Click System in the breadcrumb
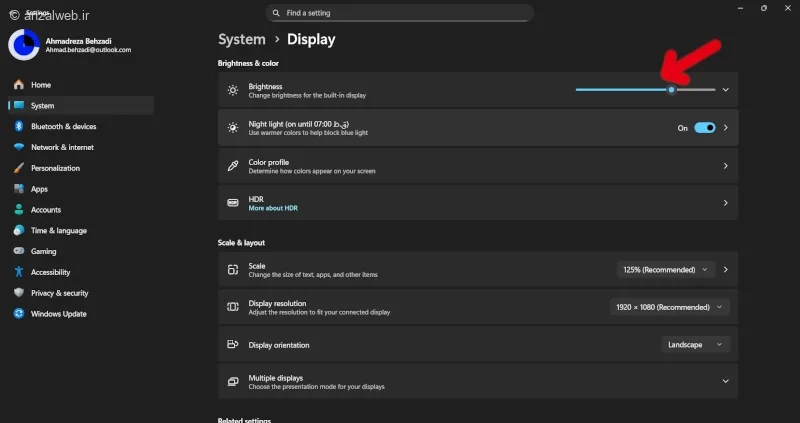 (241, 40)
